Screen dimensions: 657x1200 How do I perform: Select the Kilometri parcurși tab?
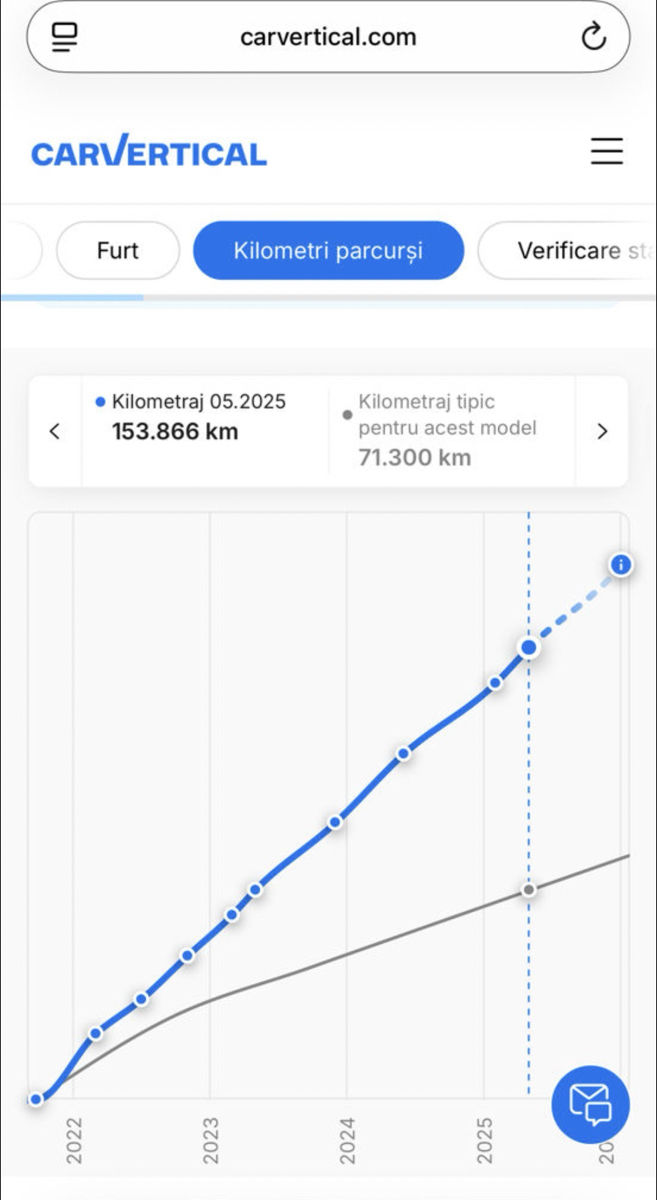point(328,250)
